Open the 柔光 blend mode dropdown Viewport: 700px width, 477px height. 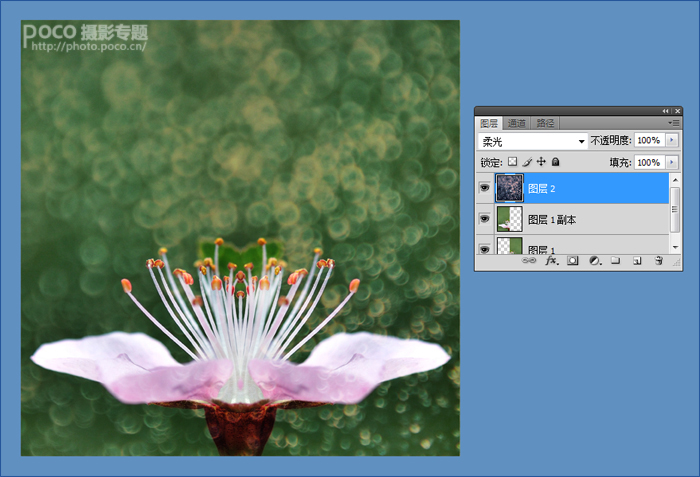tap(533, 141)
